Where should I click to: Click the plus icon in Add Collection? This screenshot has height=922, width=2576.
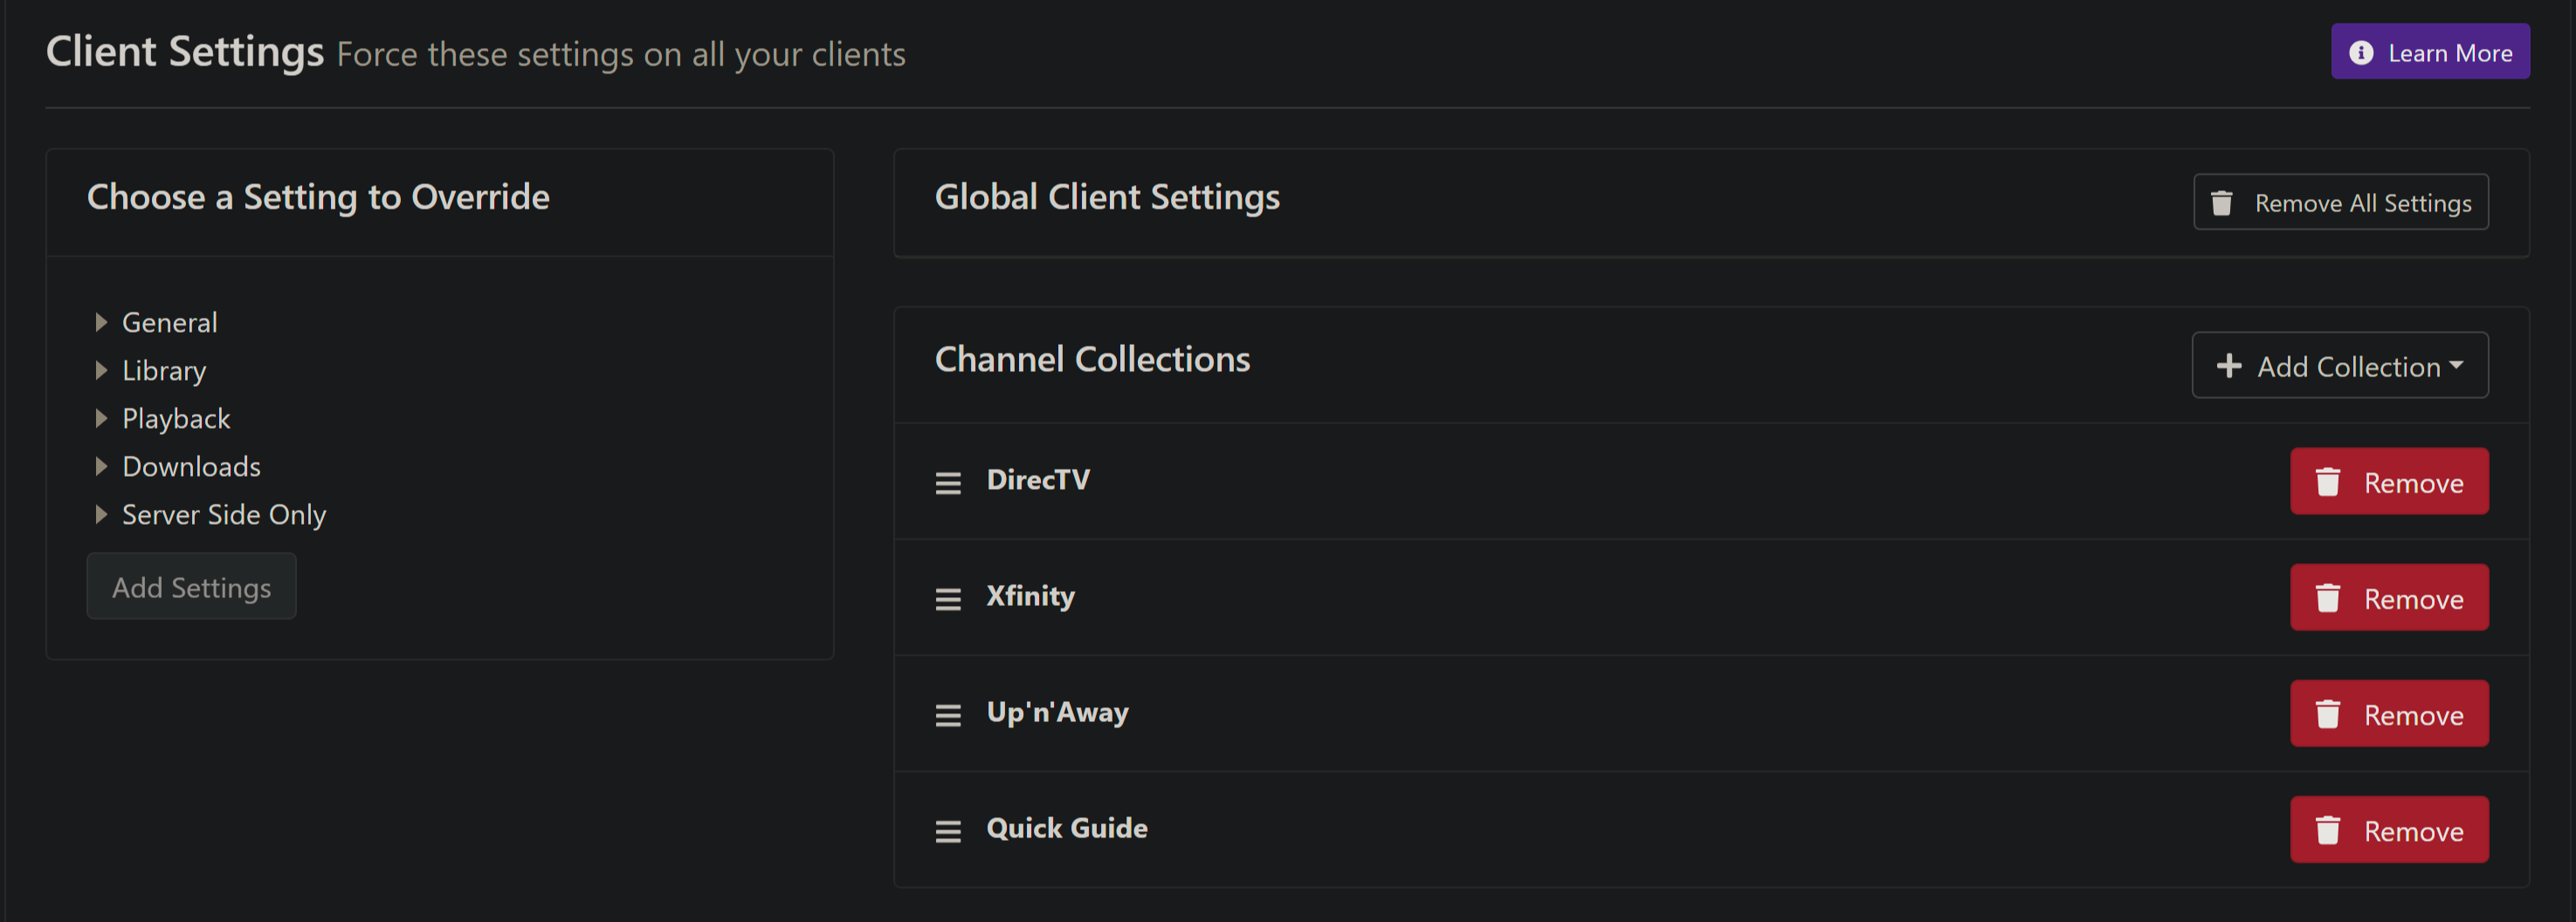pos(2228,366)
